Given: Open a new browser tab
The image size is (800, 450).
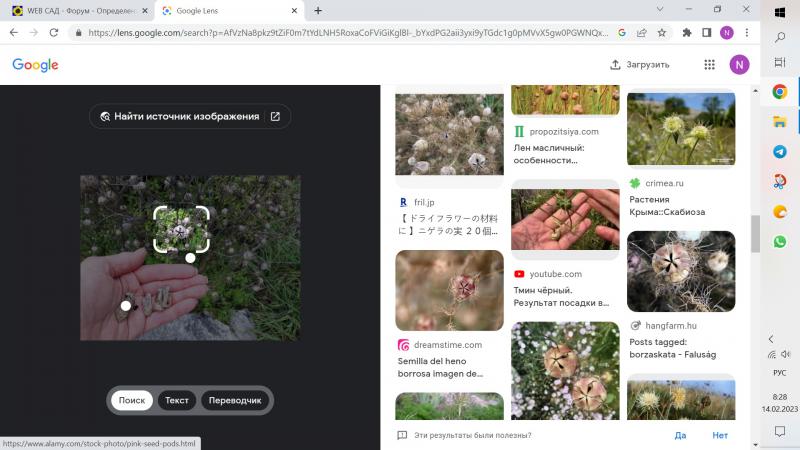Looking at the screenshot, I should pos(318,10).
